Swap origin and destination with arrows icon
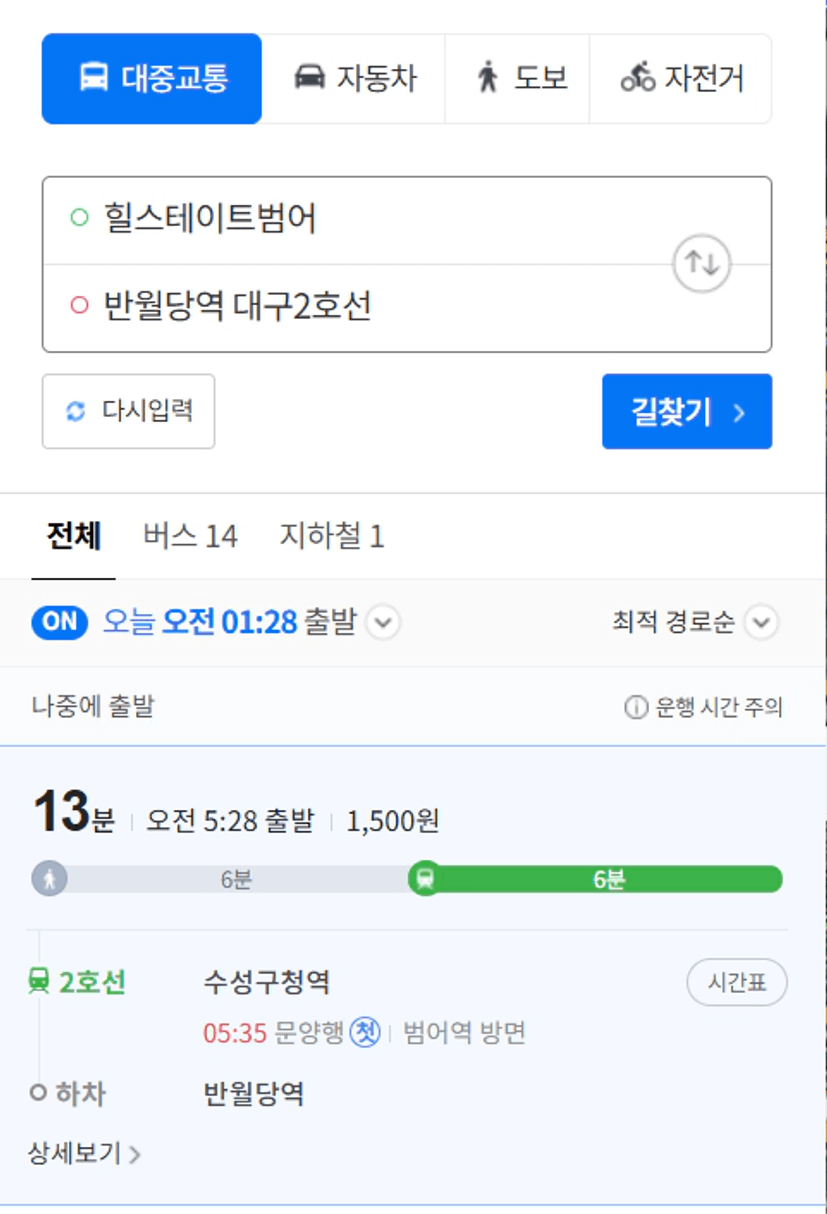Screen dimensions: 827x1214 pos(701,264)
